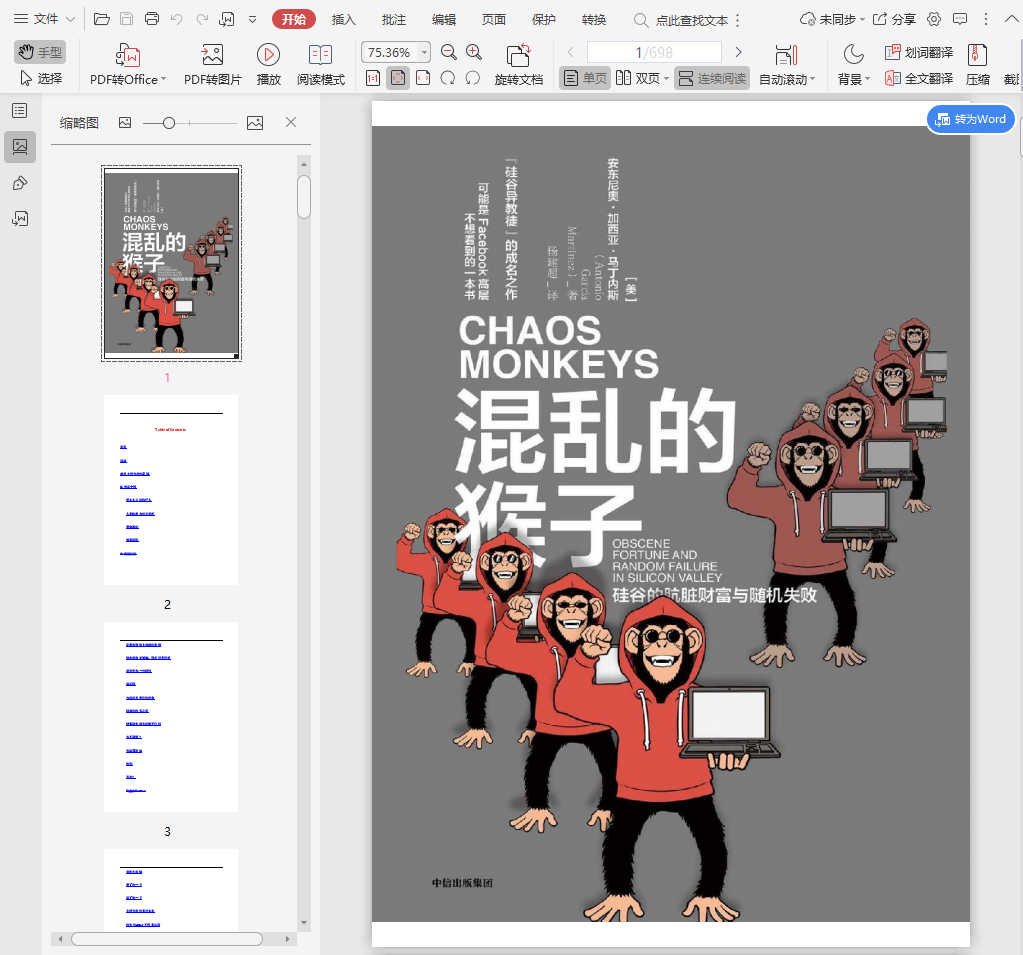The image size is (1023, 955).
Task: Select the 手型 hand tool
Action: pyautogui.click(x=40, y=52)
